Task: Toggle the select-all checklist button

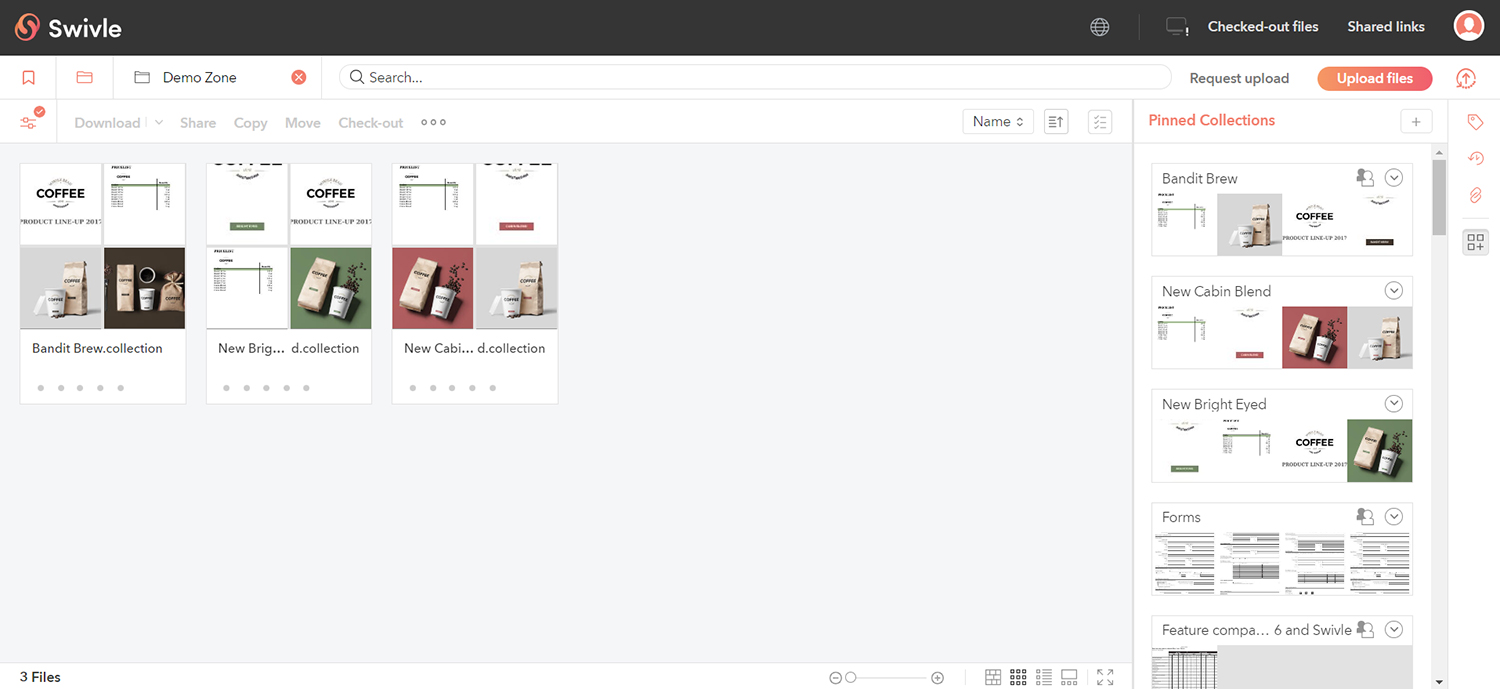Action: (x=1100, y=122)
